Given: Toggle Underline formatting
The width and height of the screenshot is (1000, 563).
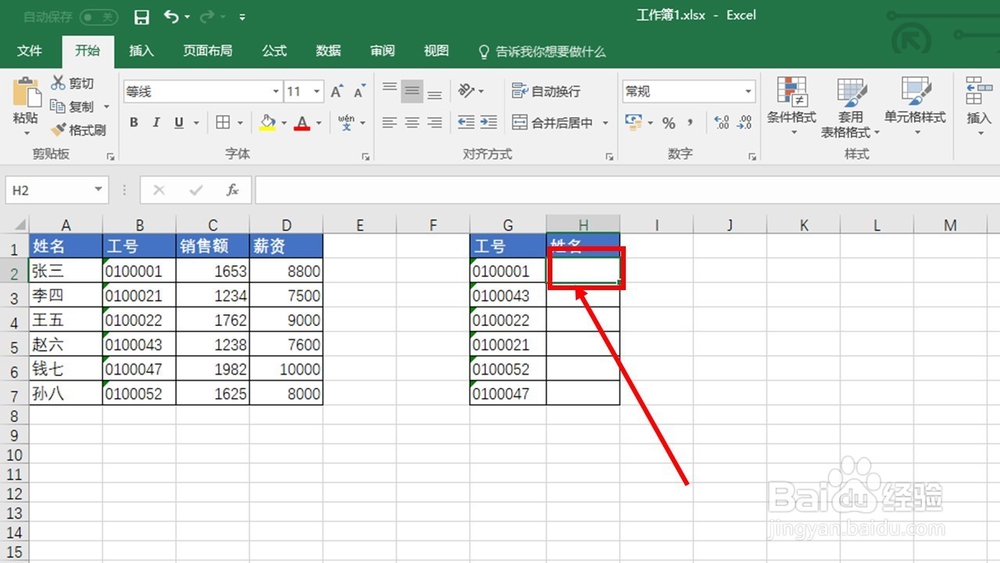Looking at the screenshot, I should pos(179,122).
